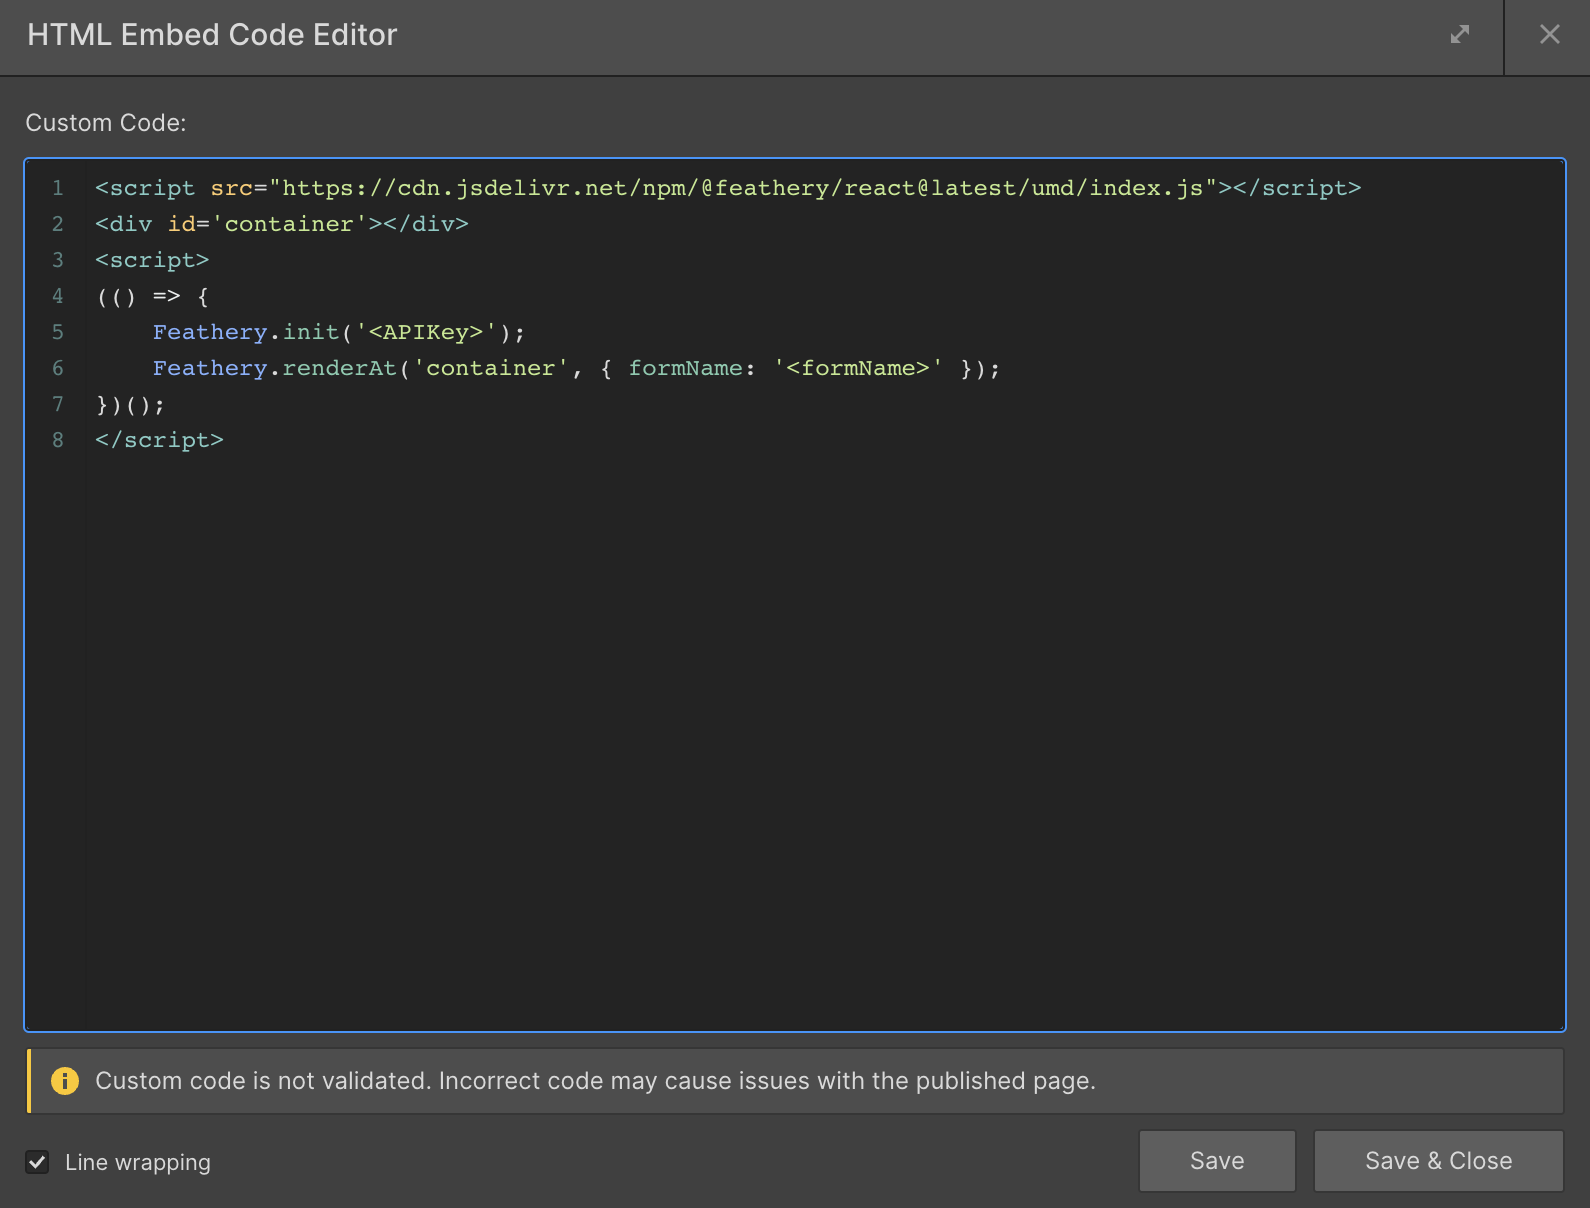This screenshot has height=1208, width=1590.
Task: Click Save & Close button
Action: point(1438,1161)
